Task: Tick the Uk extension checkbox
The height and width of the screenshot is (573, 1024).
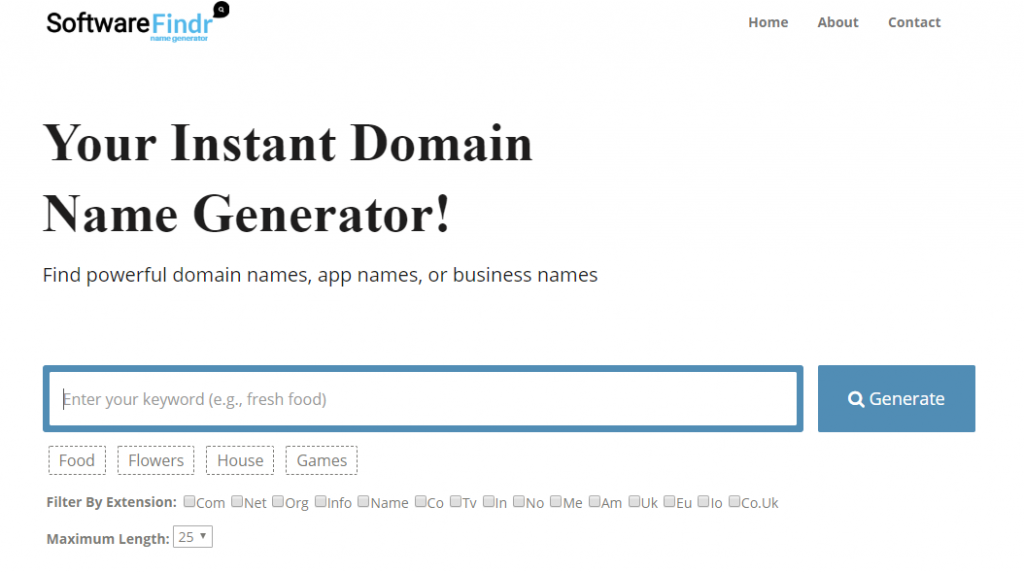Action: (634, 501)
